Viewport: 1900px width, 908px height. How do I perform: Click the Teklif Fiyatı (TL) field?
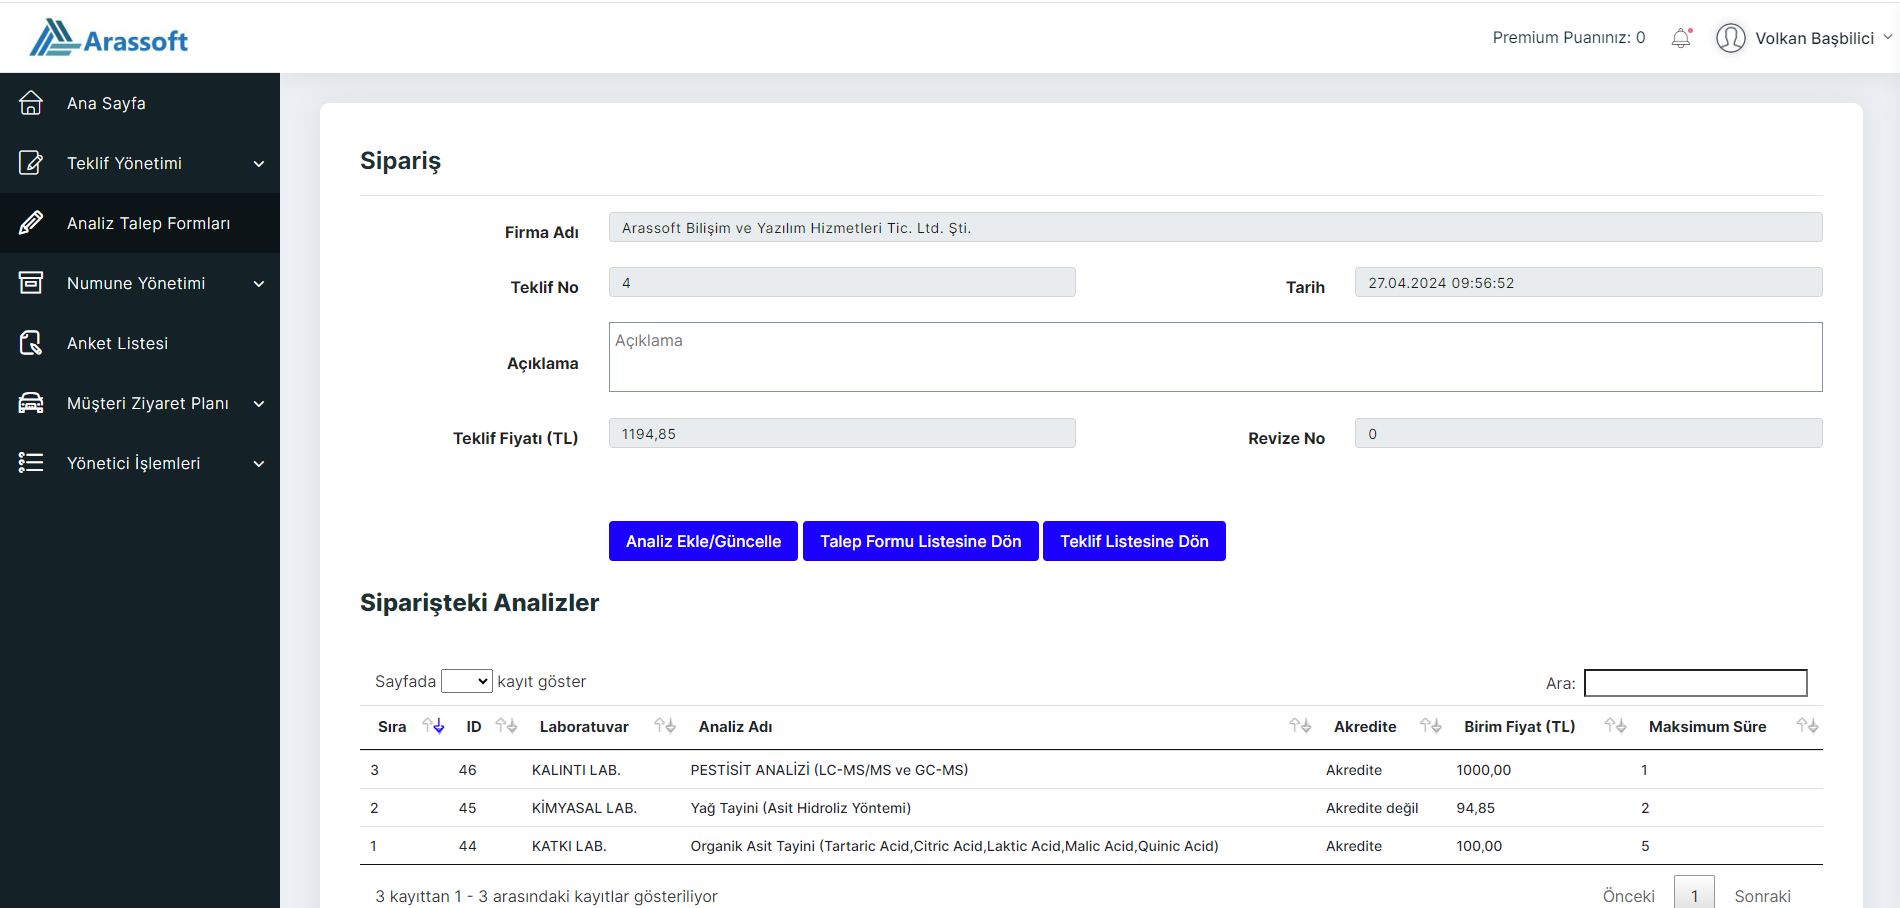(x=842, y=433)
